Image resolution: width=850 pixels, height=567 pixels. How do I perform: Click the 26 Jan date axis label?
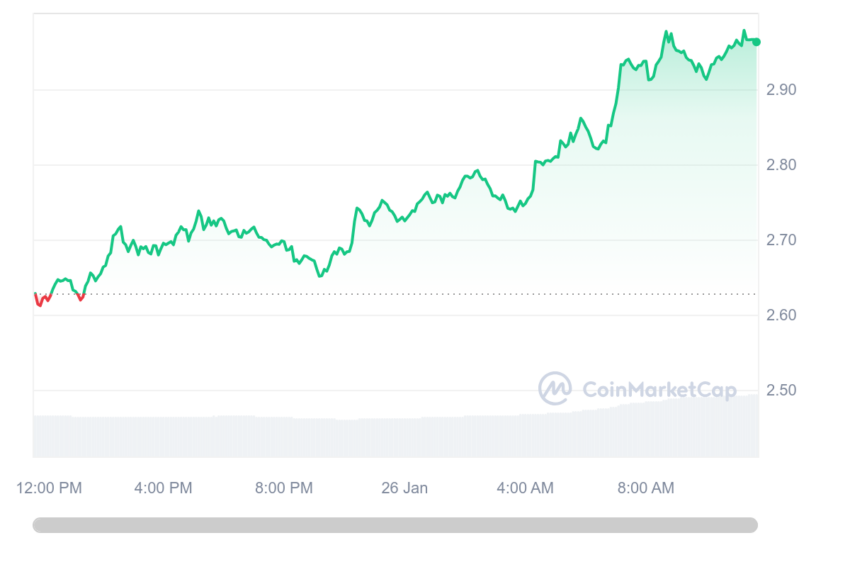point(404,488)
